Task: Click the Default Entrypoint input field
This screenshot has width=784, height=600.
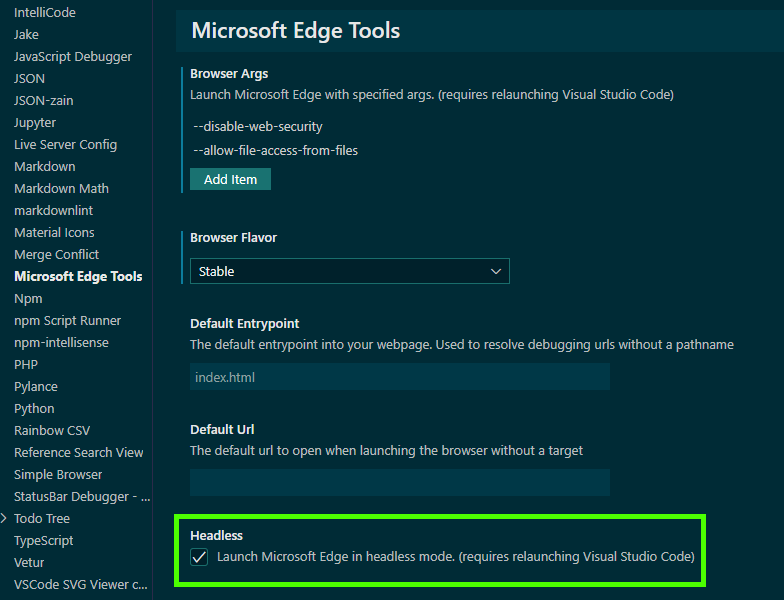Action: click(x=400, y=377)
